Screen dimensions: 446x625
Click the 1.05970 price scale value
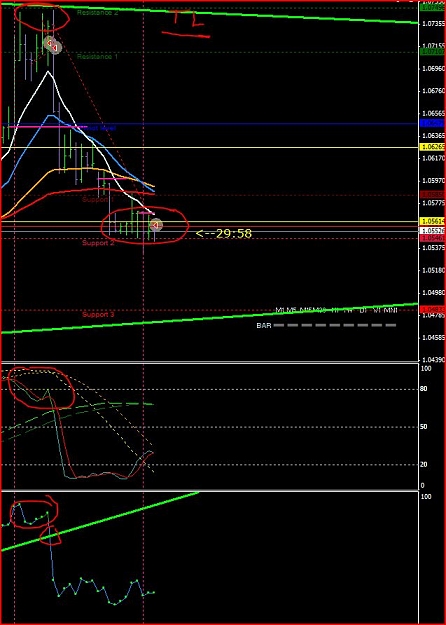[433, 181]
